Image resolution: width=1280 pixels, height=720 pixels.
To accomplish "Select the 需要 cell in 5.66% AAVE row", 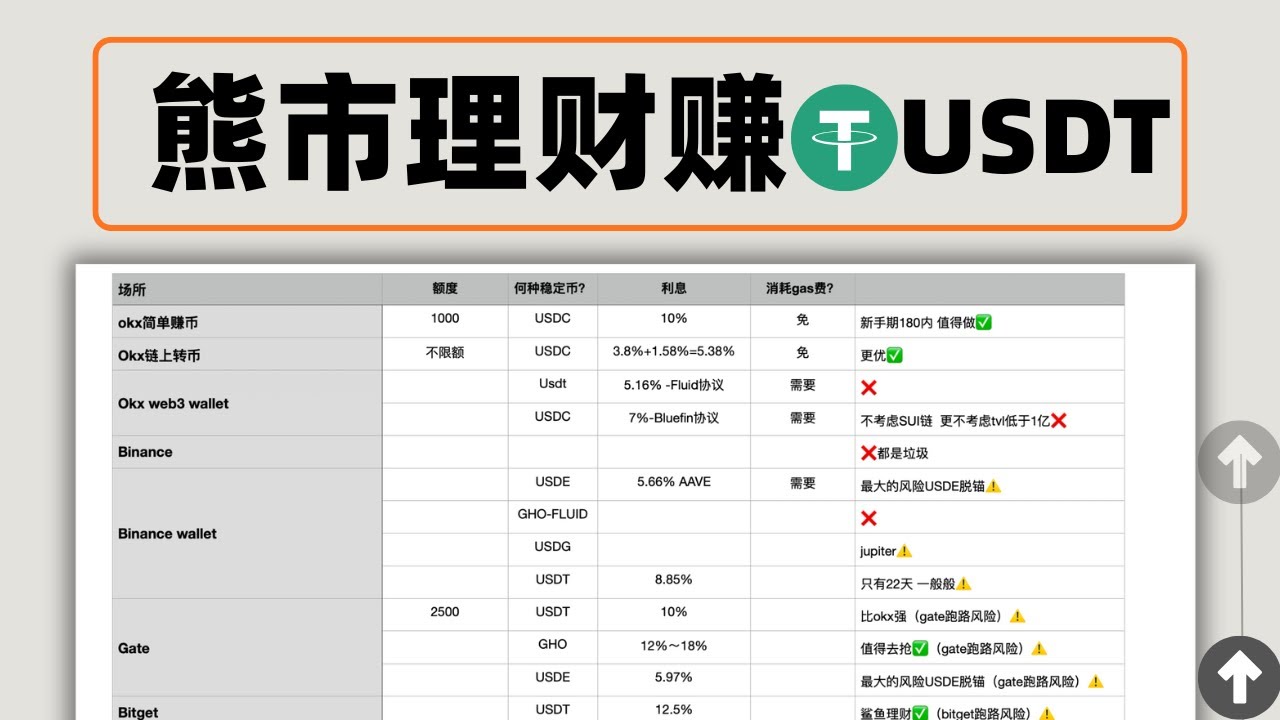I will coord(803,482).
